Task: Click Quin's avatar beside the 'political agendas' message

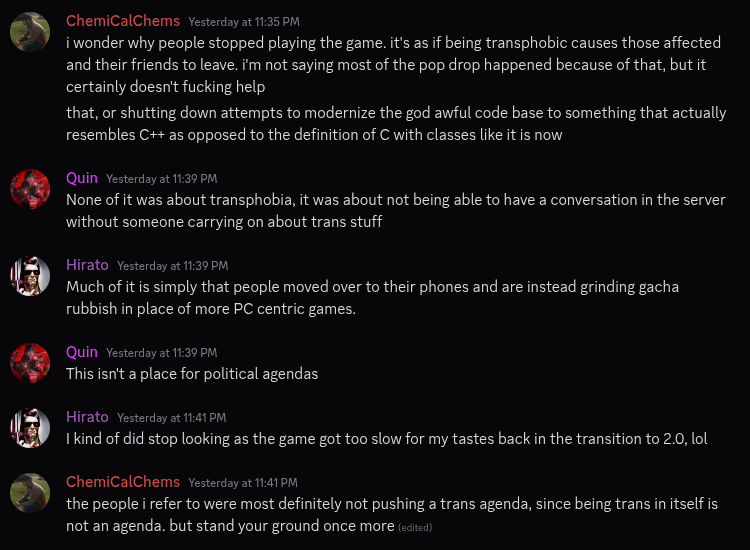Action: pos(30,363)
